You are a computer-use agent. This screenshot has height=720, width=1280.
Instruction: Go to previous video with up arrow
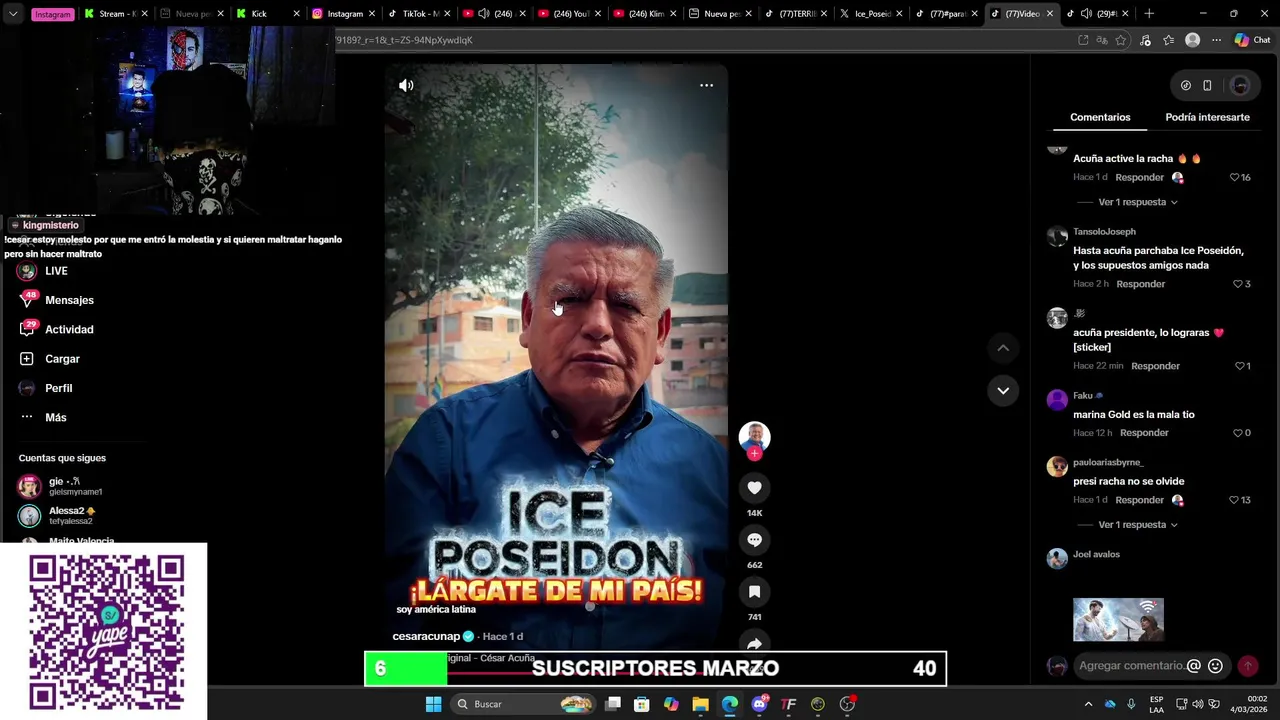[x=1003, y=348]
